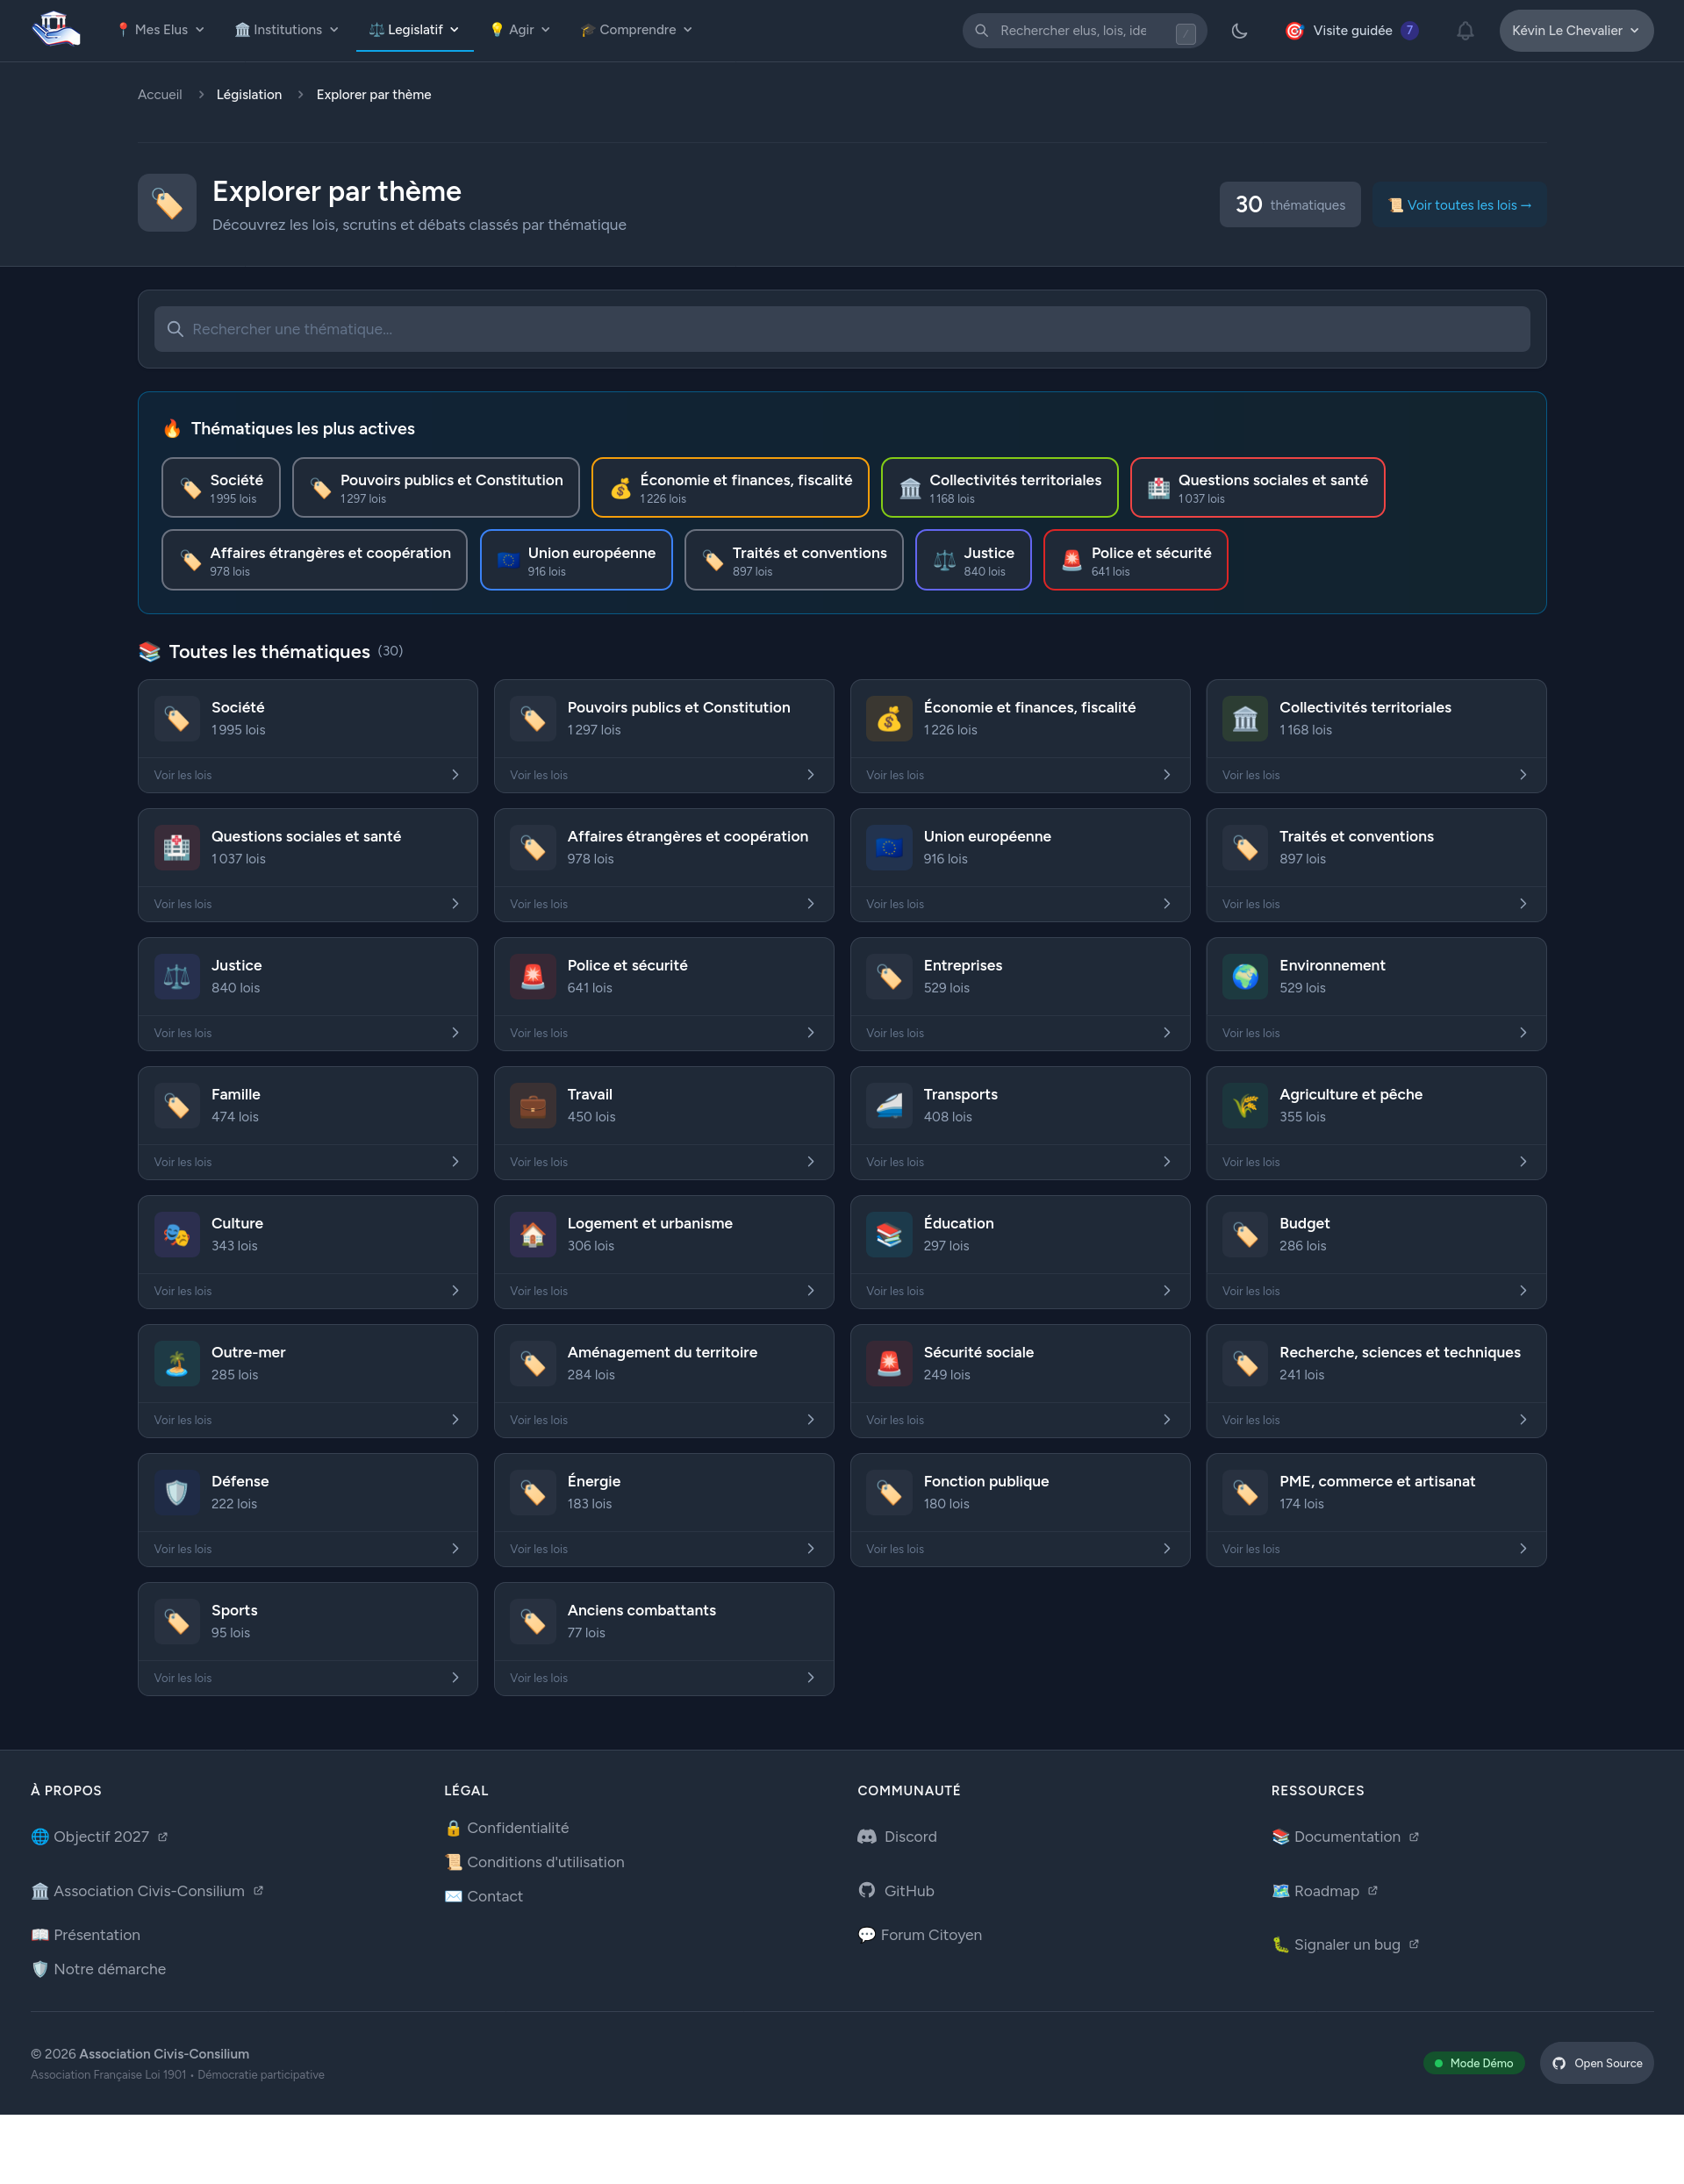Image resolution: width=1684 pixels, height=2184 pixels.
Task: Toggle the Mode Démo badge in the footer
Action: pos(1473,2063)
